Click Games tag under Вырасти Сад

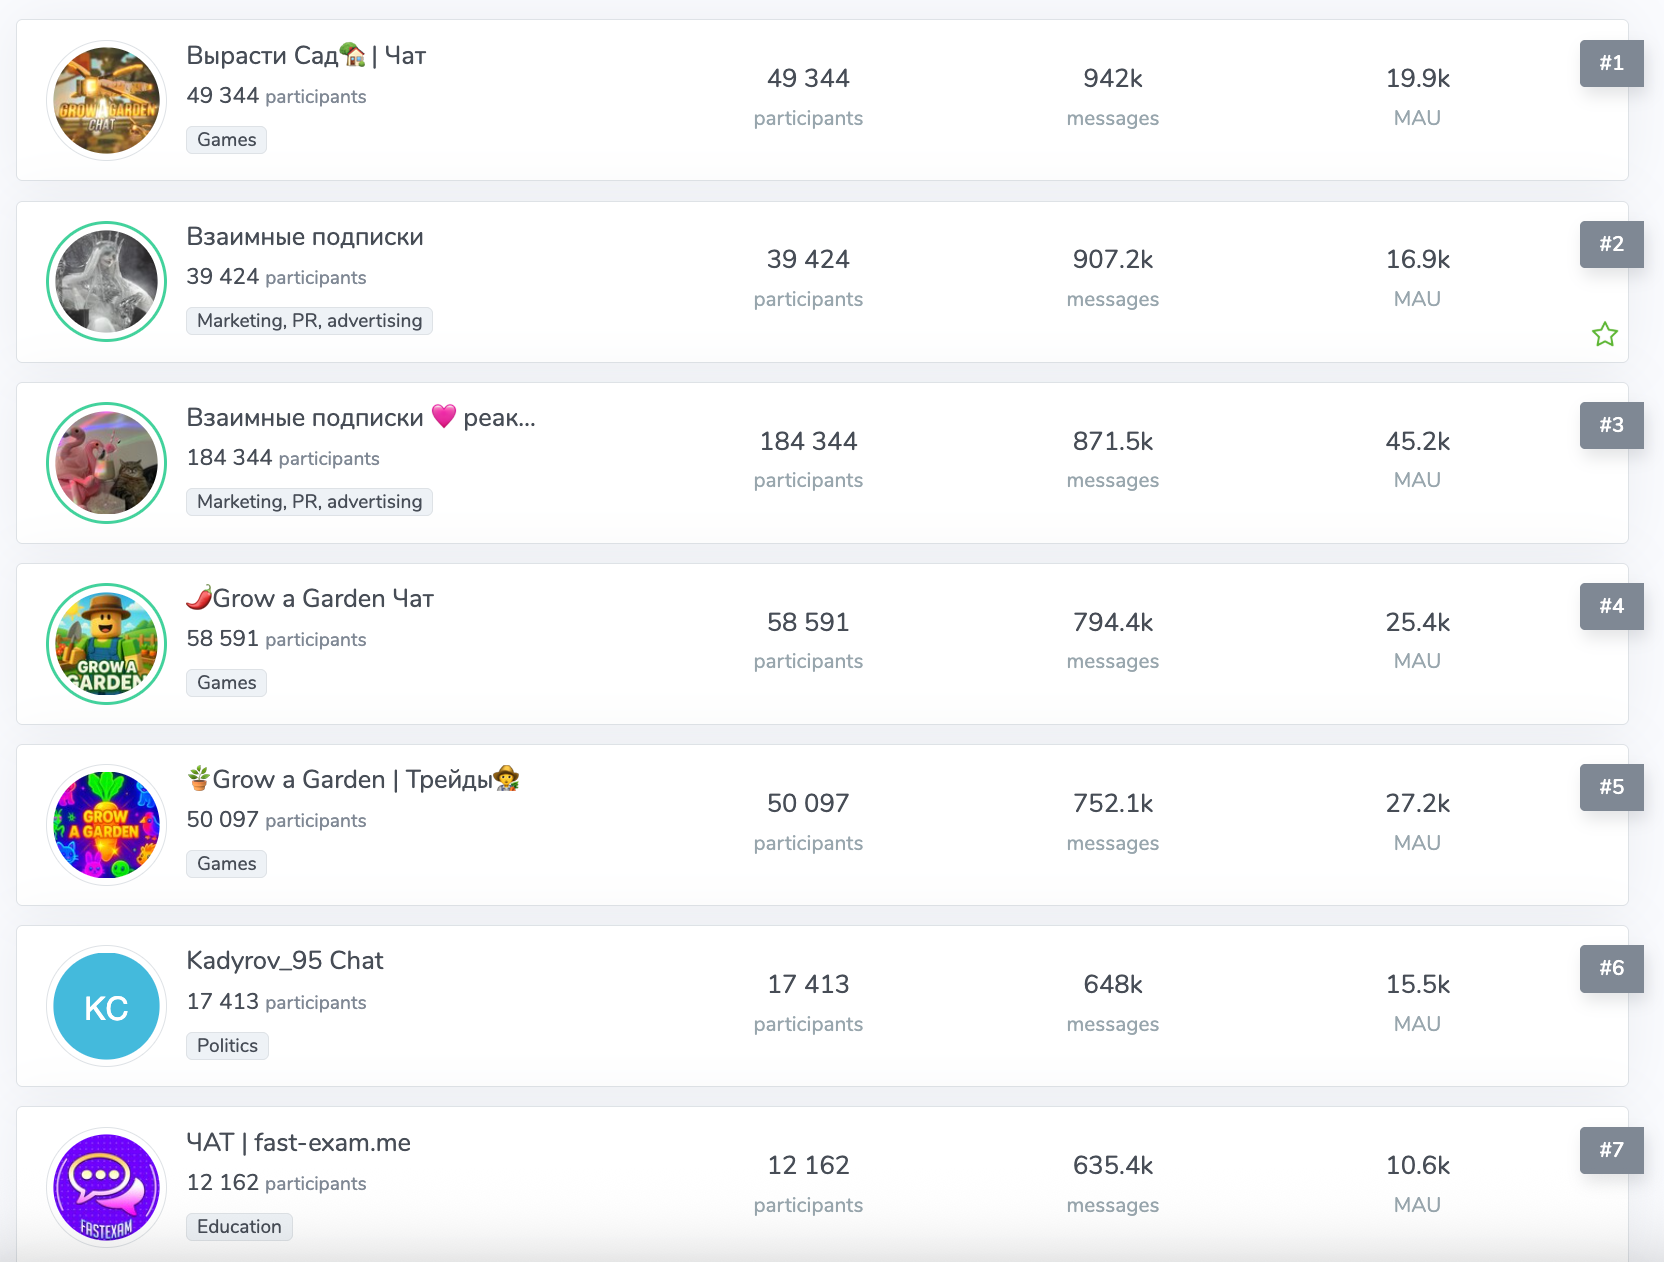pos(226,139)
